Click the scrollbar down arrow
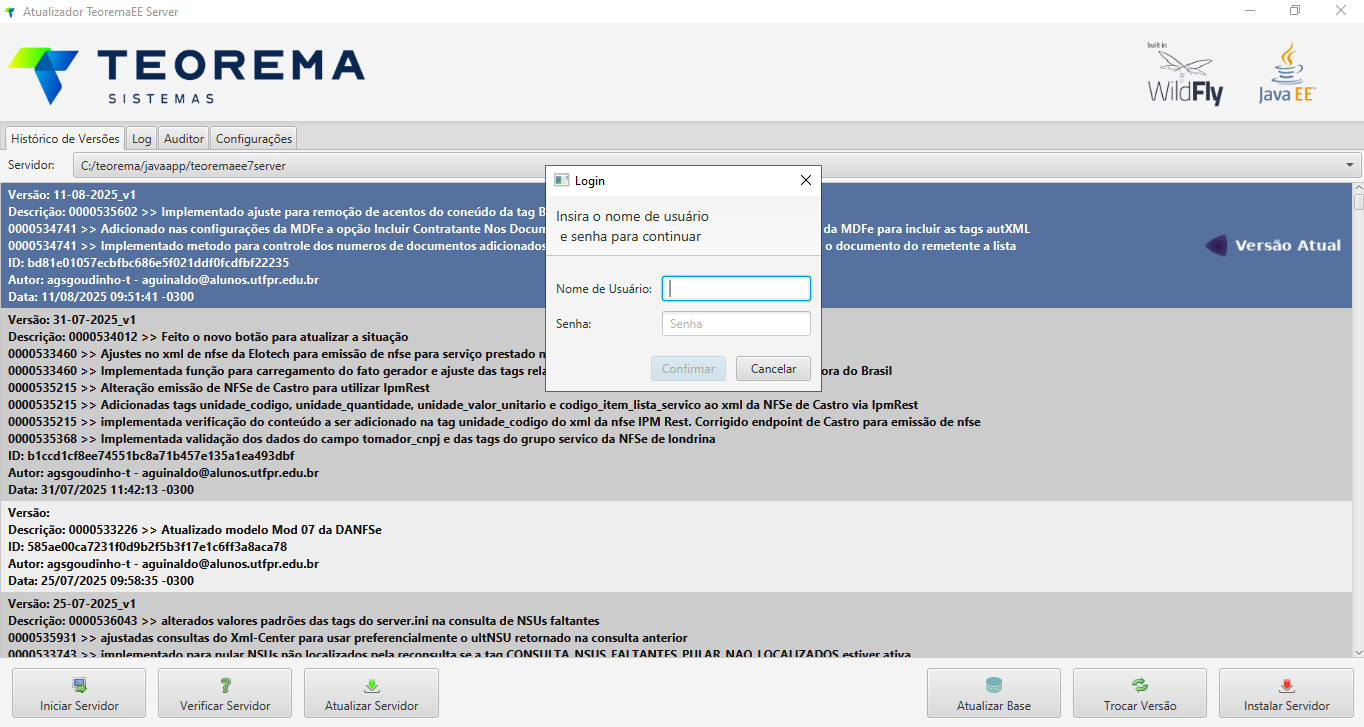The height and width of the screenshot is (727, 1364). click(1358, 652)
